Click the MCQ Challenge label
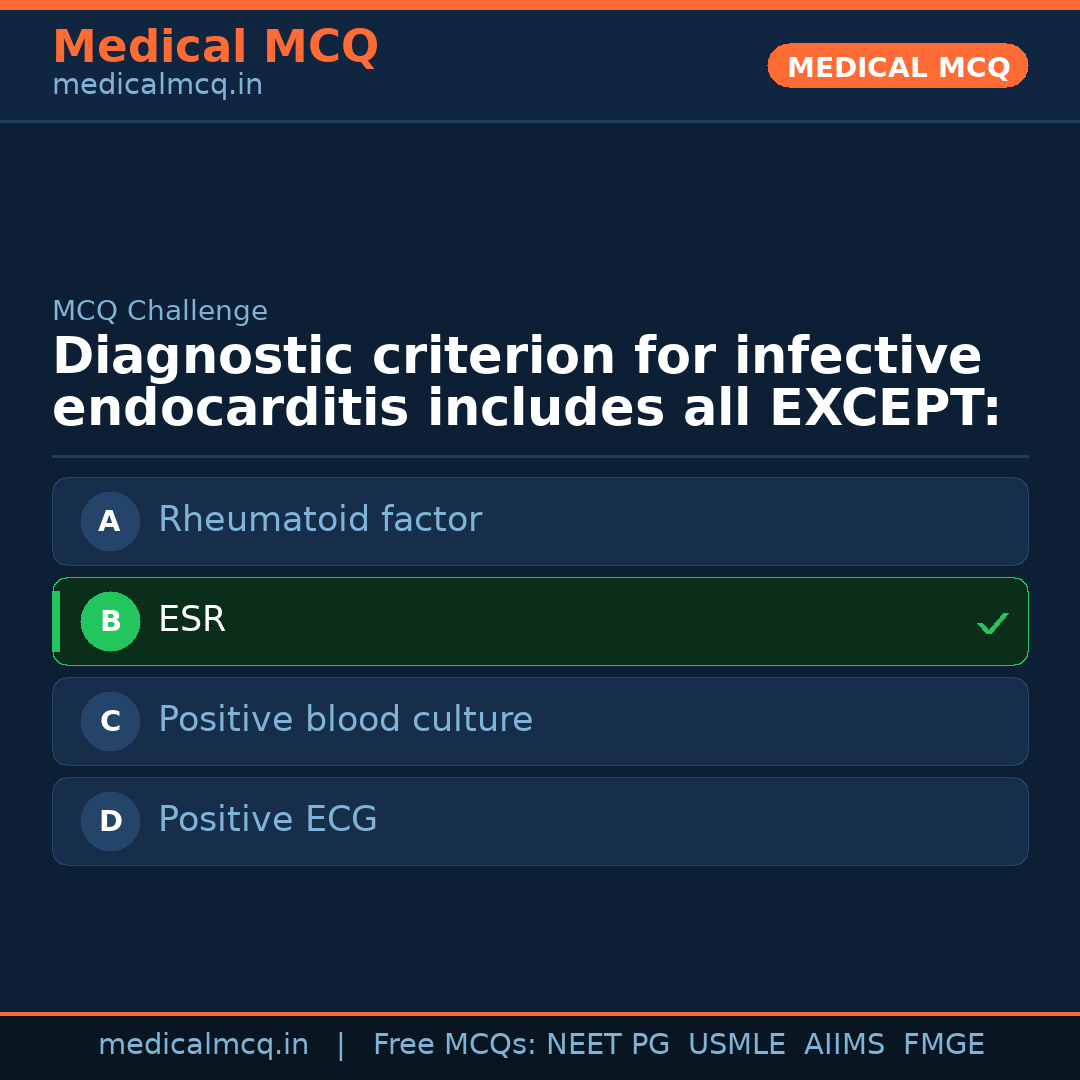The image size is (1080, 1080). point(160,311)
